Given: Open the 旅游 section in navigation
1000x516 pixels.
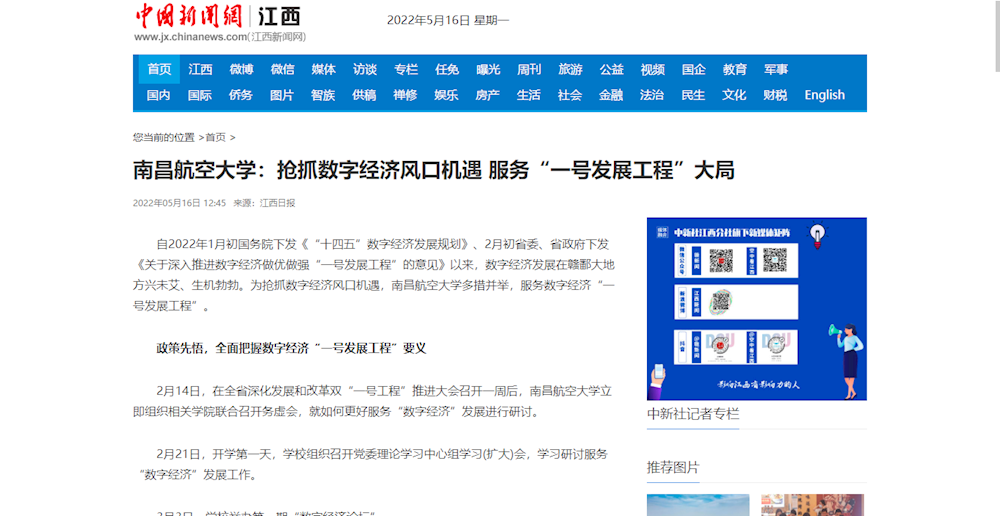Looking at the screenshot, I should click(570, 69).
